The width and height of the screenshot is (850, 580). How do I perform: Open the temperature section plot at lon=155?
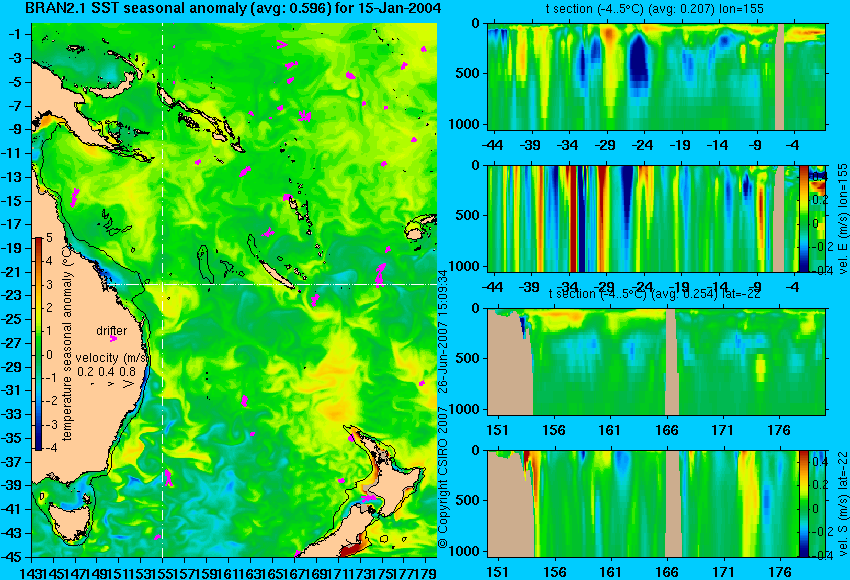656,76
